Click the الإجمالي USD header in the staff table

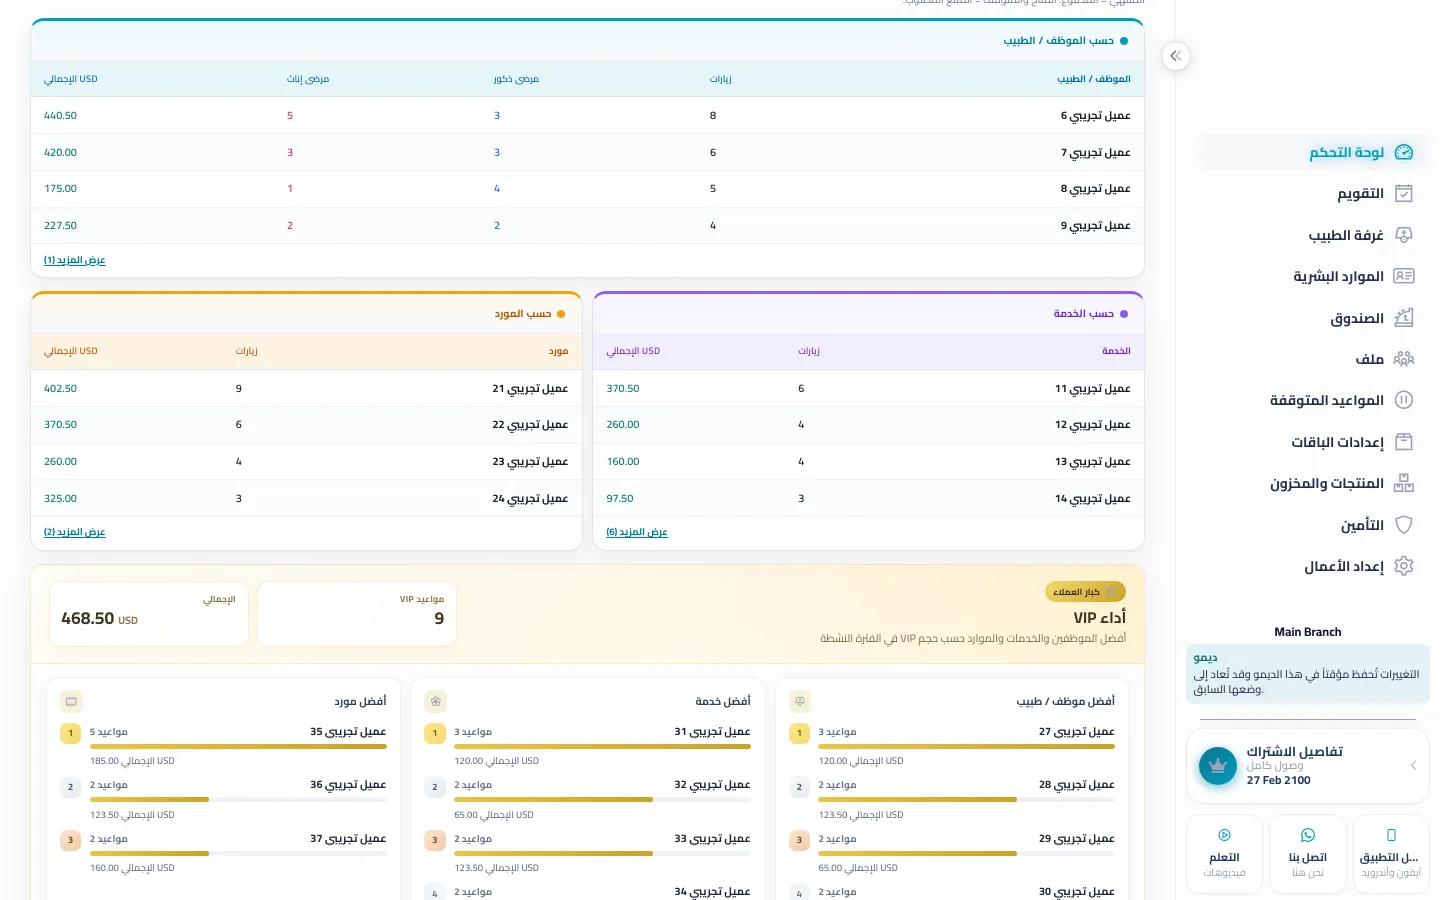(71, 79)
